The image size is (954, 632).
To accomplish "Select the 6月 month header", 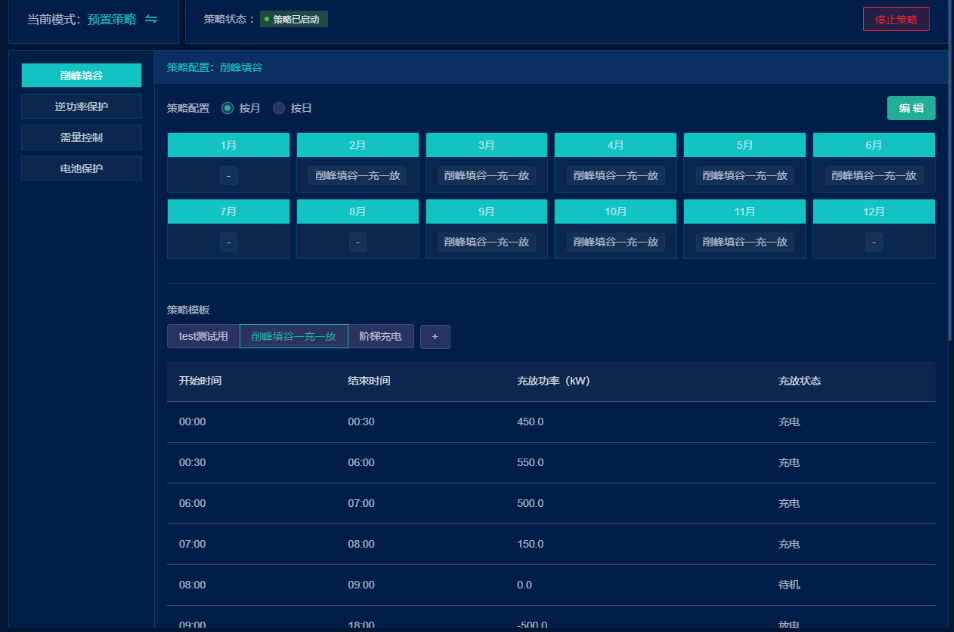I will click(x=874, y=145).
